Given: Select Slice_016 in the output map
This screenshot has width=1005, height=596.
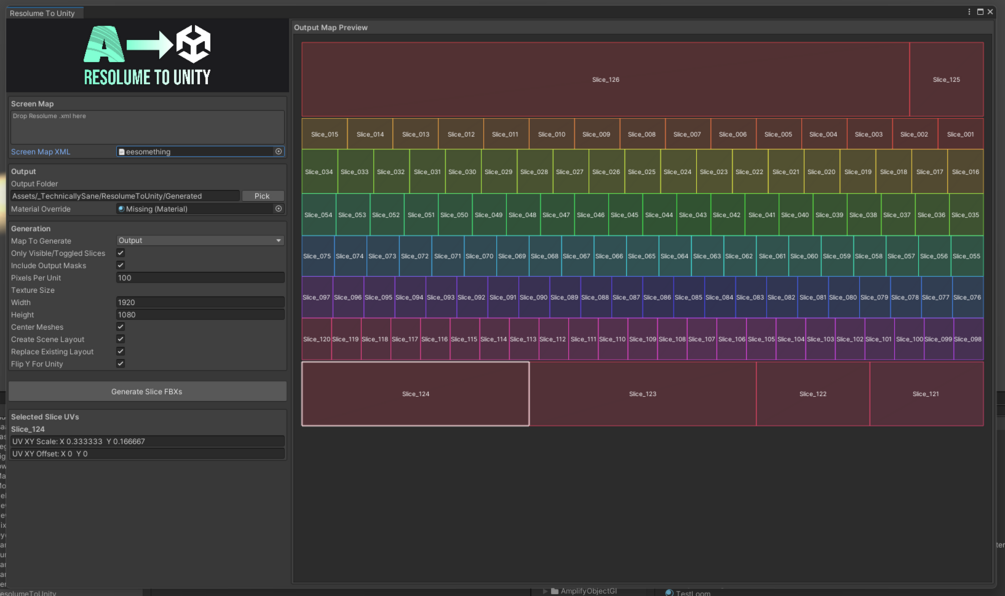Looking at the screenshot, I should (965, 172).
